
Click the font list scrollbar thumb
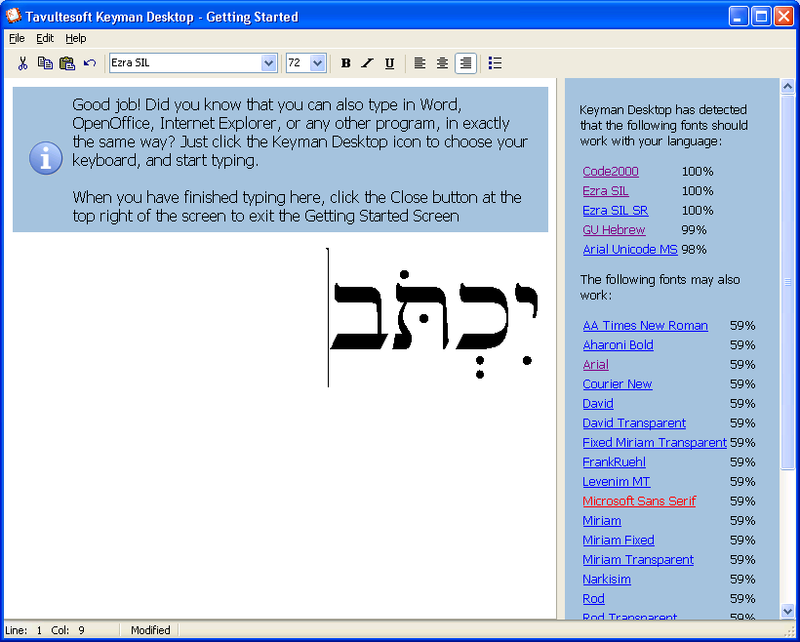point(787,282)
